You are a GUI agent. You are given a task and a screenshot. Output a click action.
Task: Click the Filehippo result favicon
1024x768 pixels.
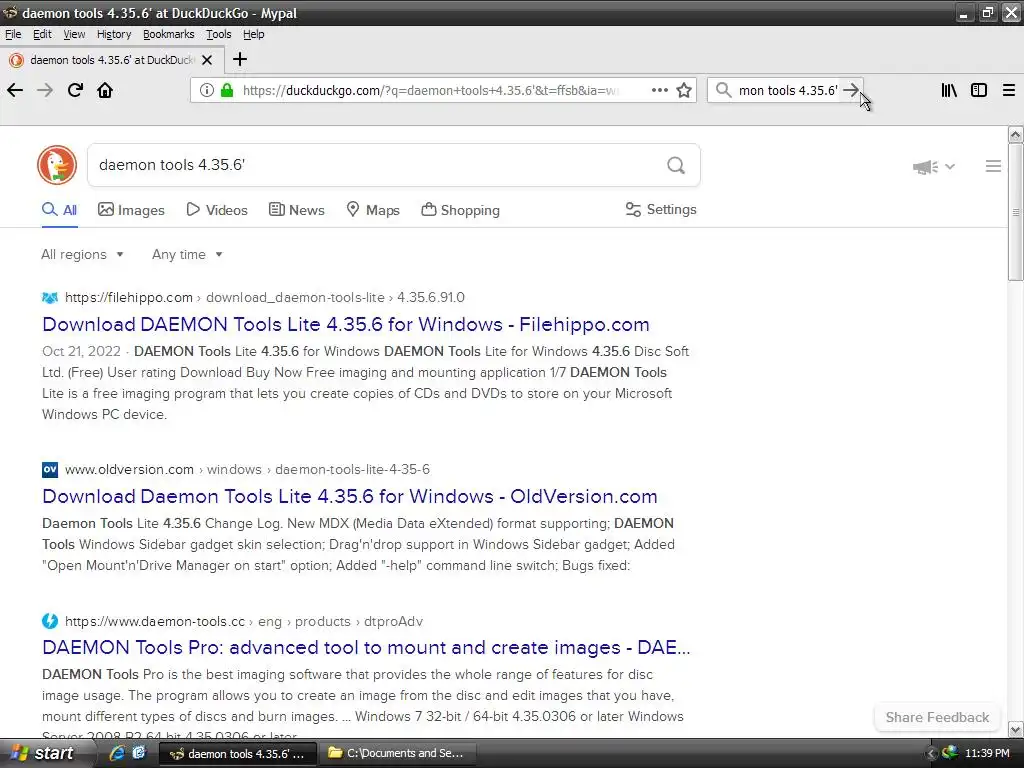[x=50, y=298]
